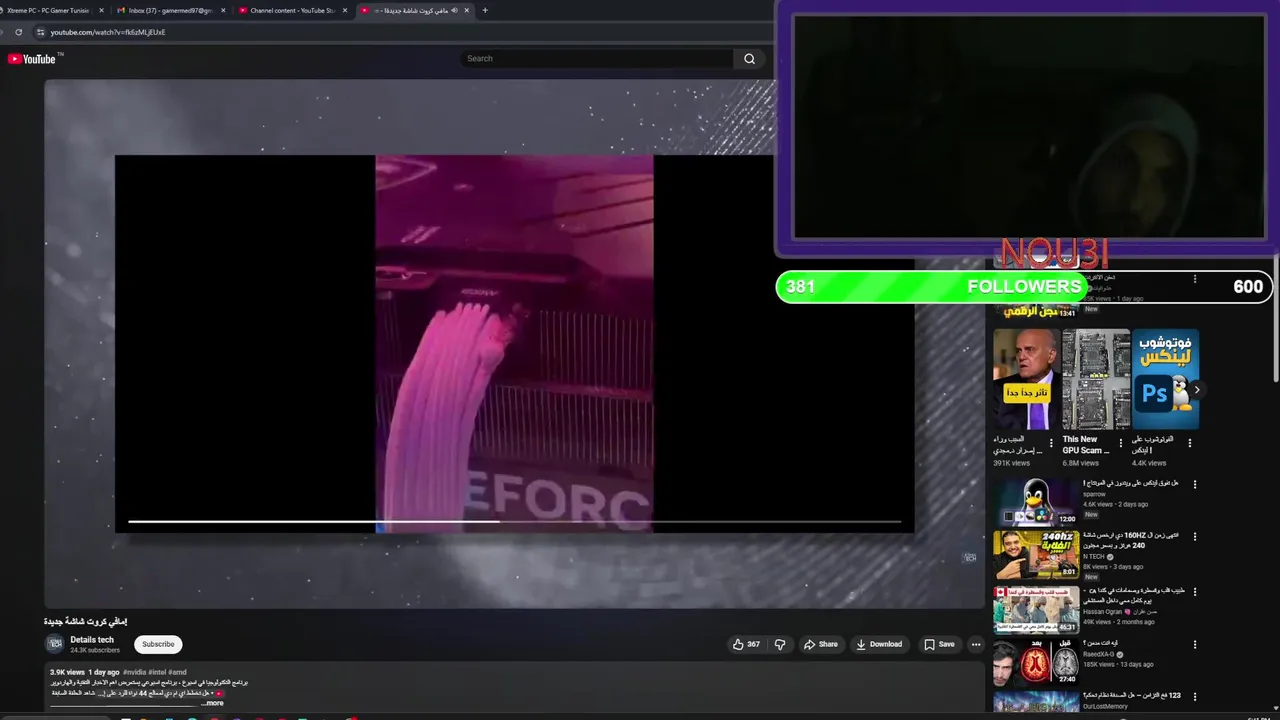Reload the page with the refresh icon

pyautogui.click(x=18, y=32)
